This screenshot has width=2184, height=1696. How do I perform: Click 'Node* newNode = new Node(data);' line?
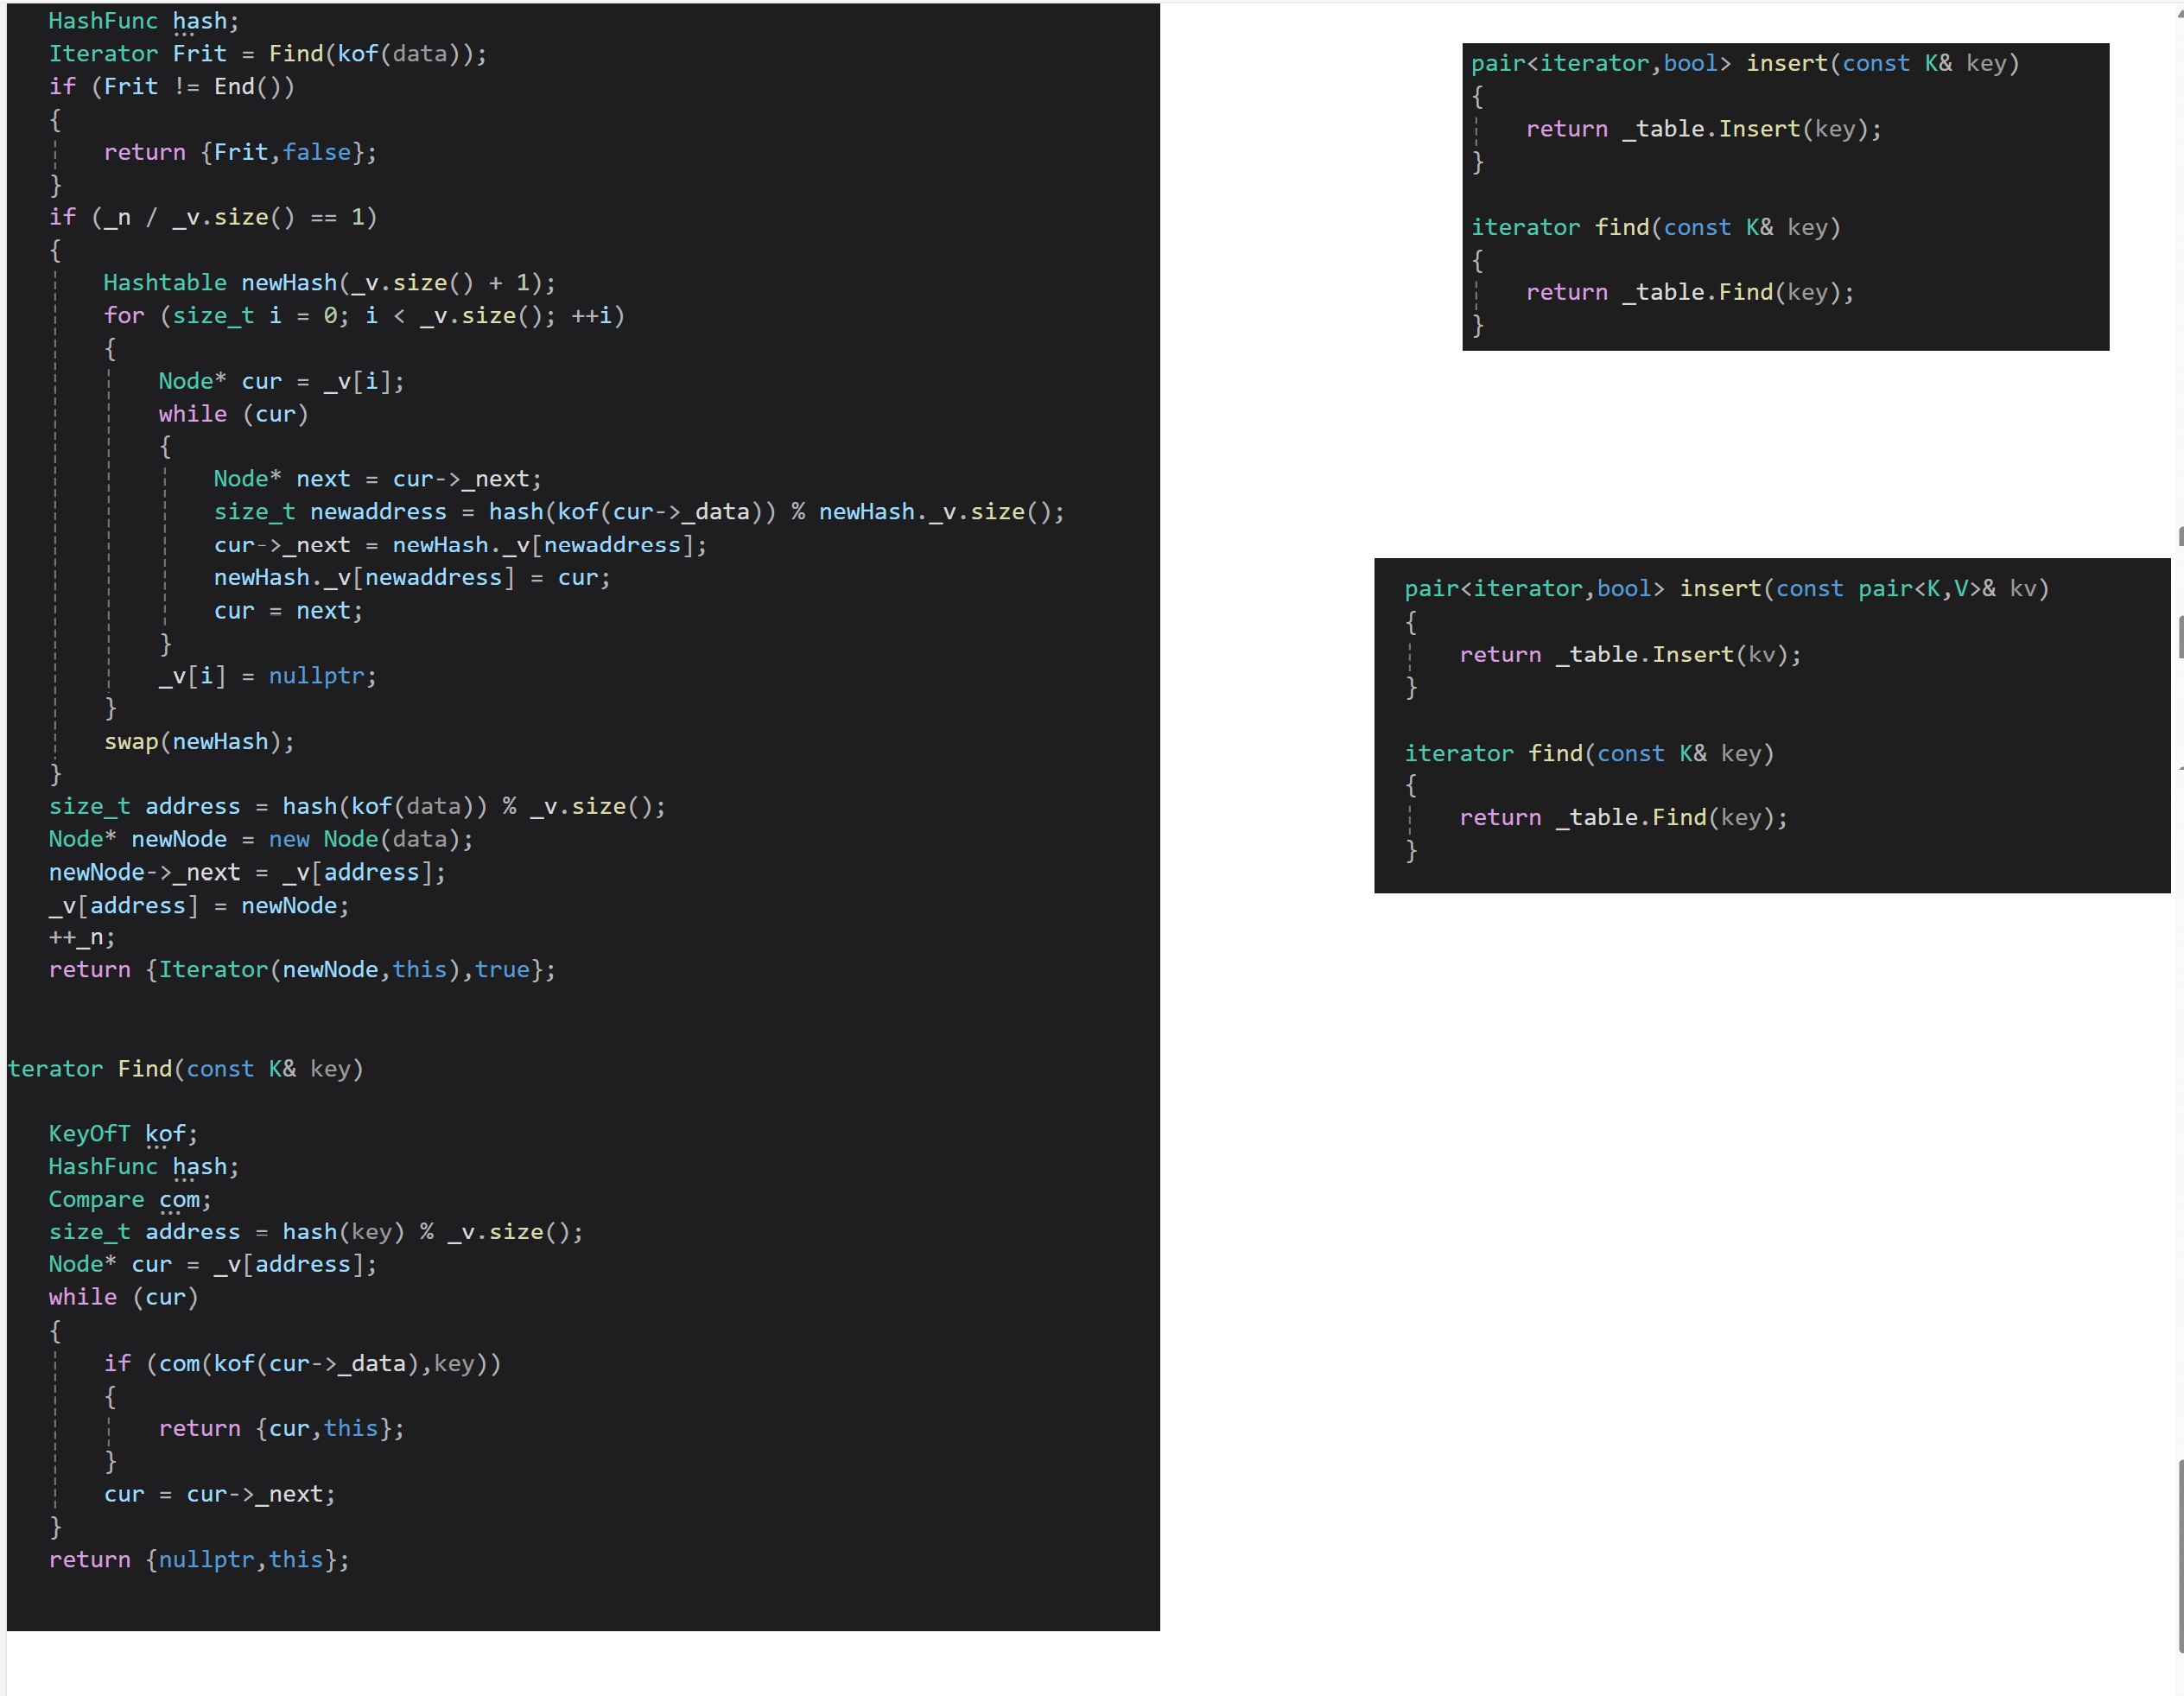[x=260, y=839]
